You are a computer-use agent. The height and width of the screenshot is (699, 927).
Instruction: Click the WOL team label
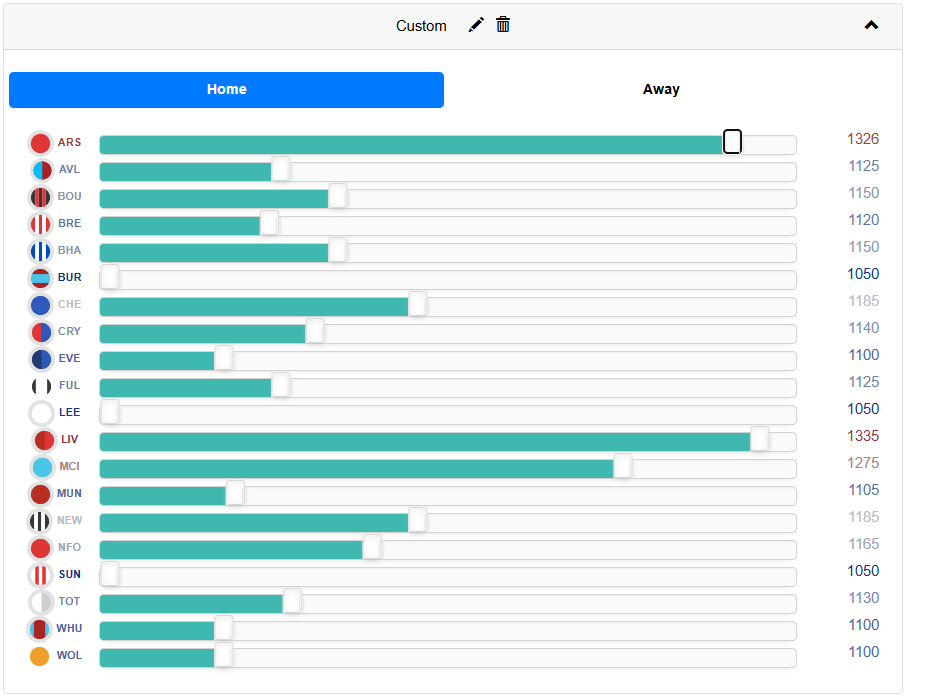click(x=69, y=656)
